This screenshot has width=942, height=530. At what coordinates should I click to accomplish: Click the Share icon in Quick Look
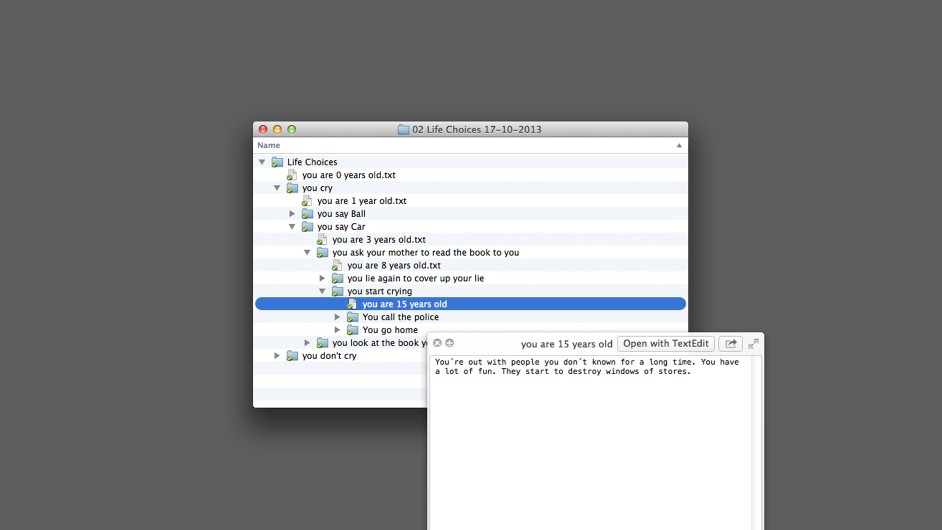[x=730, y=344]
